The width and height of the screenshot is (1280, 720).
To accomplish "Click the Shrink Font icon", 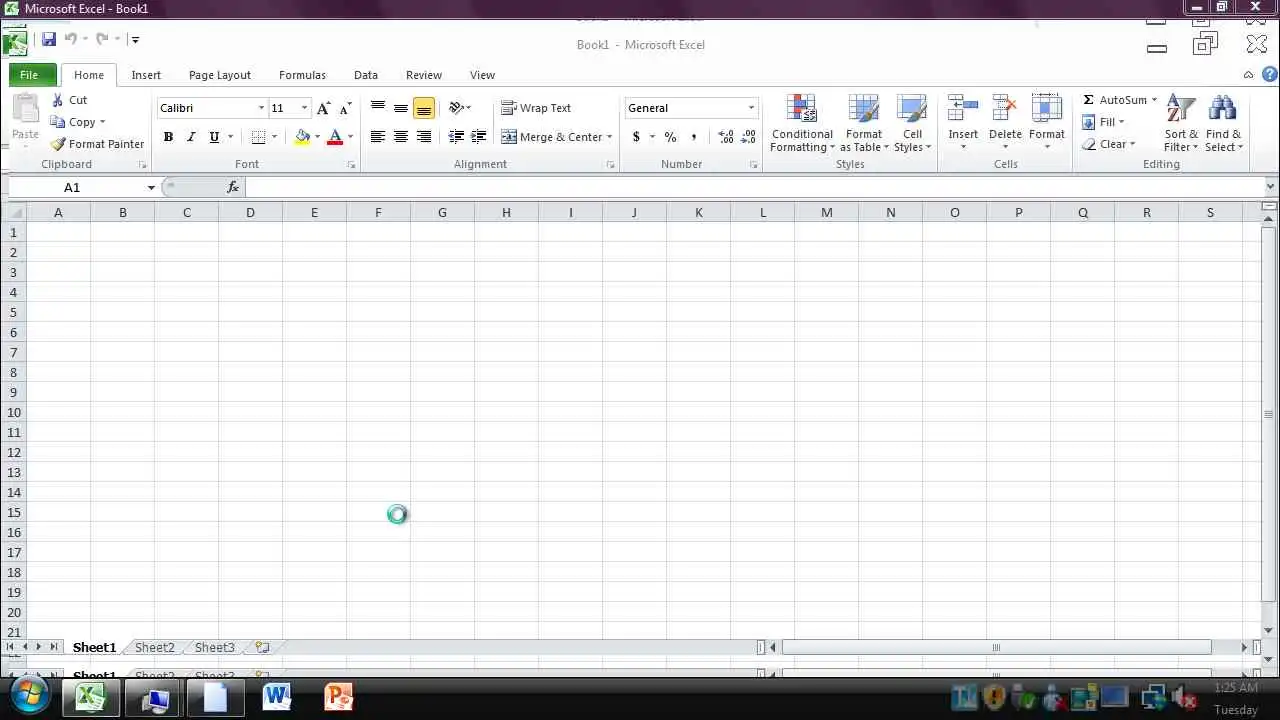I will pyautogui.click(x=346, y=108).
